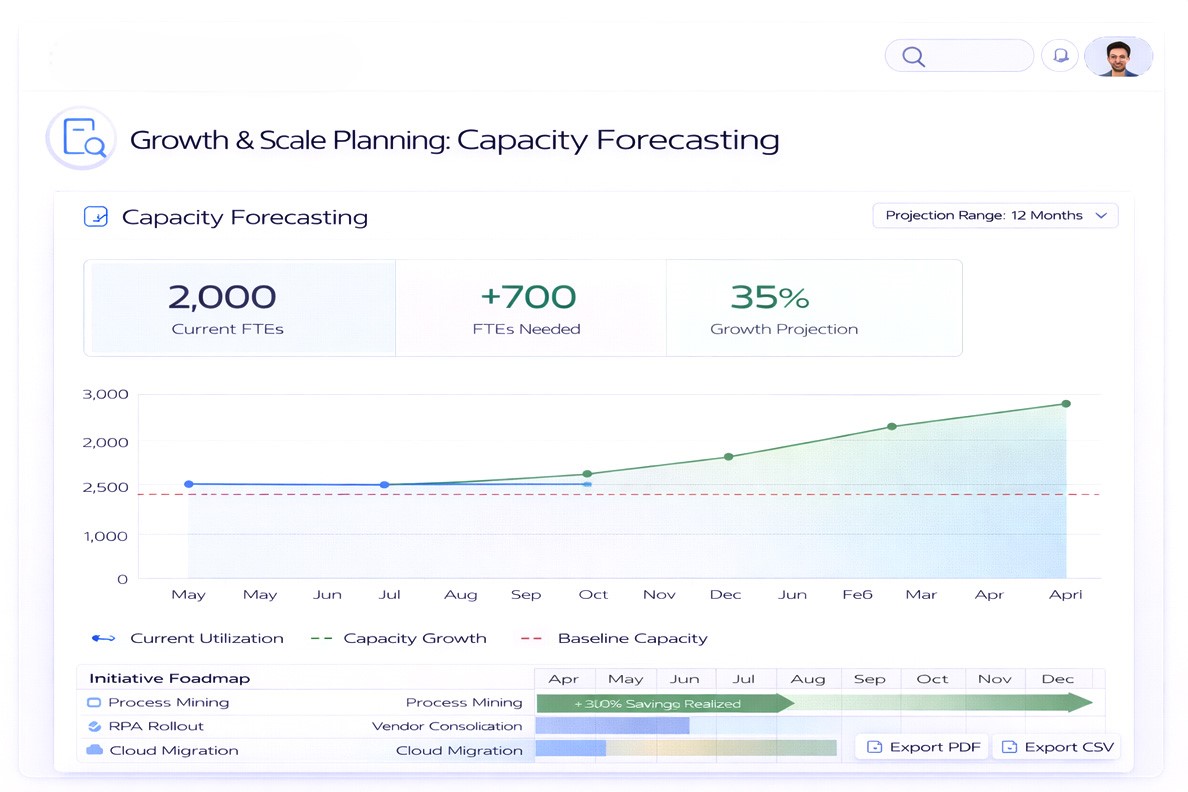This screenshot has width=1188, height=792.
Task: Open the notification bell
Action: point(1060,56)
